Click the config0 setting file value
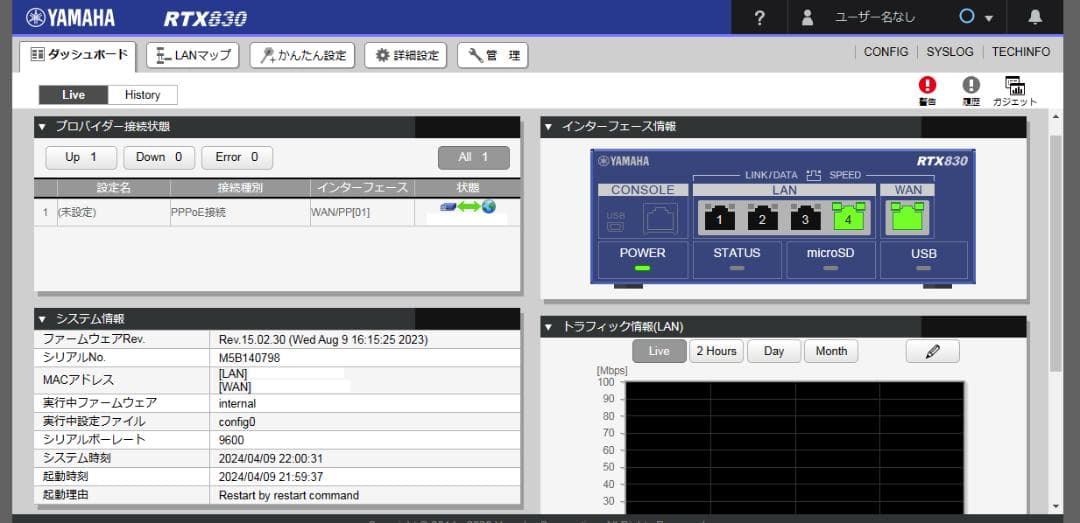 pos(237,421)
